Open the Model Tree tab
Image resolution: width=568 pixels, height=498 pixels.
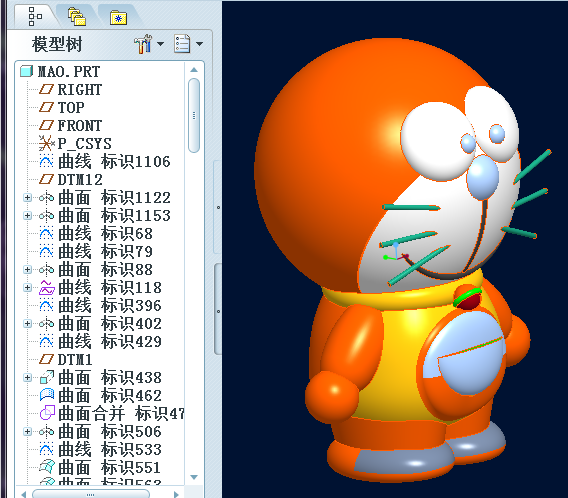(35, 16)
